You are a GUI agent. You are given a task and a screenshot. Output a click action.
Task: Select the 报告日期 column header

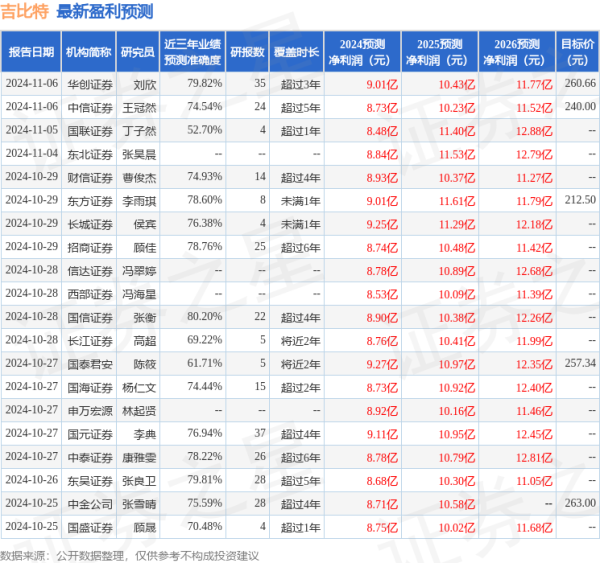point(31,52)
